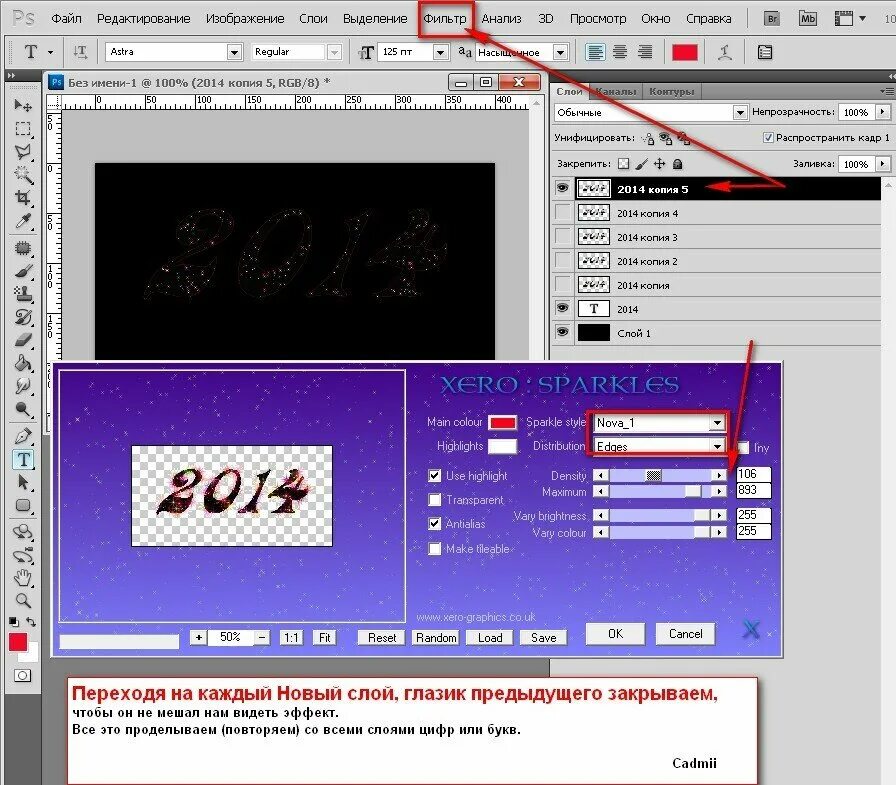Enable the Transparent checkbox

coord(435,499)
